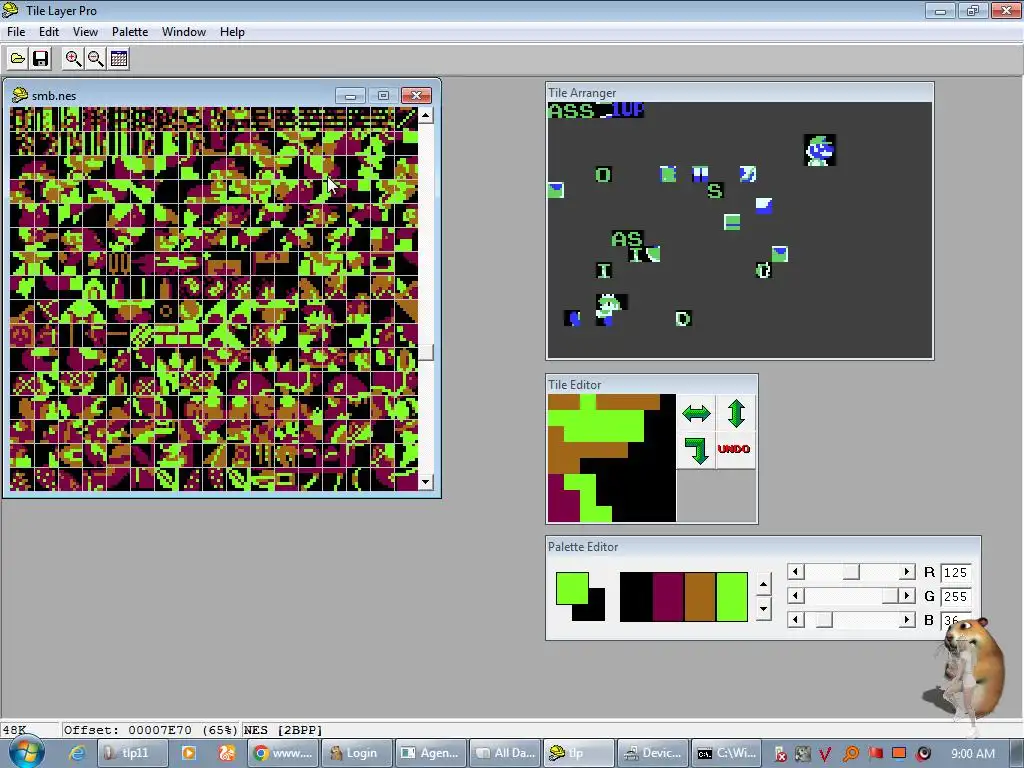Click the background black color indicator

595,611
